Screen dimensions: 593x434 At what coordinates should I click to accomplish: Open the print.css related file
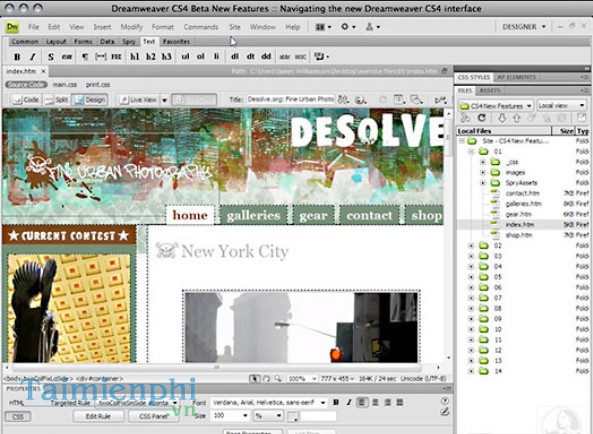pos(98,85)
